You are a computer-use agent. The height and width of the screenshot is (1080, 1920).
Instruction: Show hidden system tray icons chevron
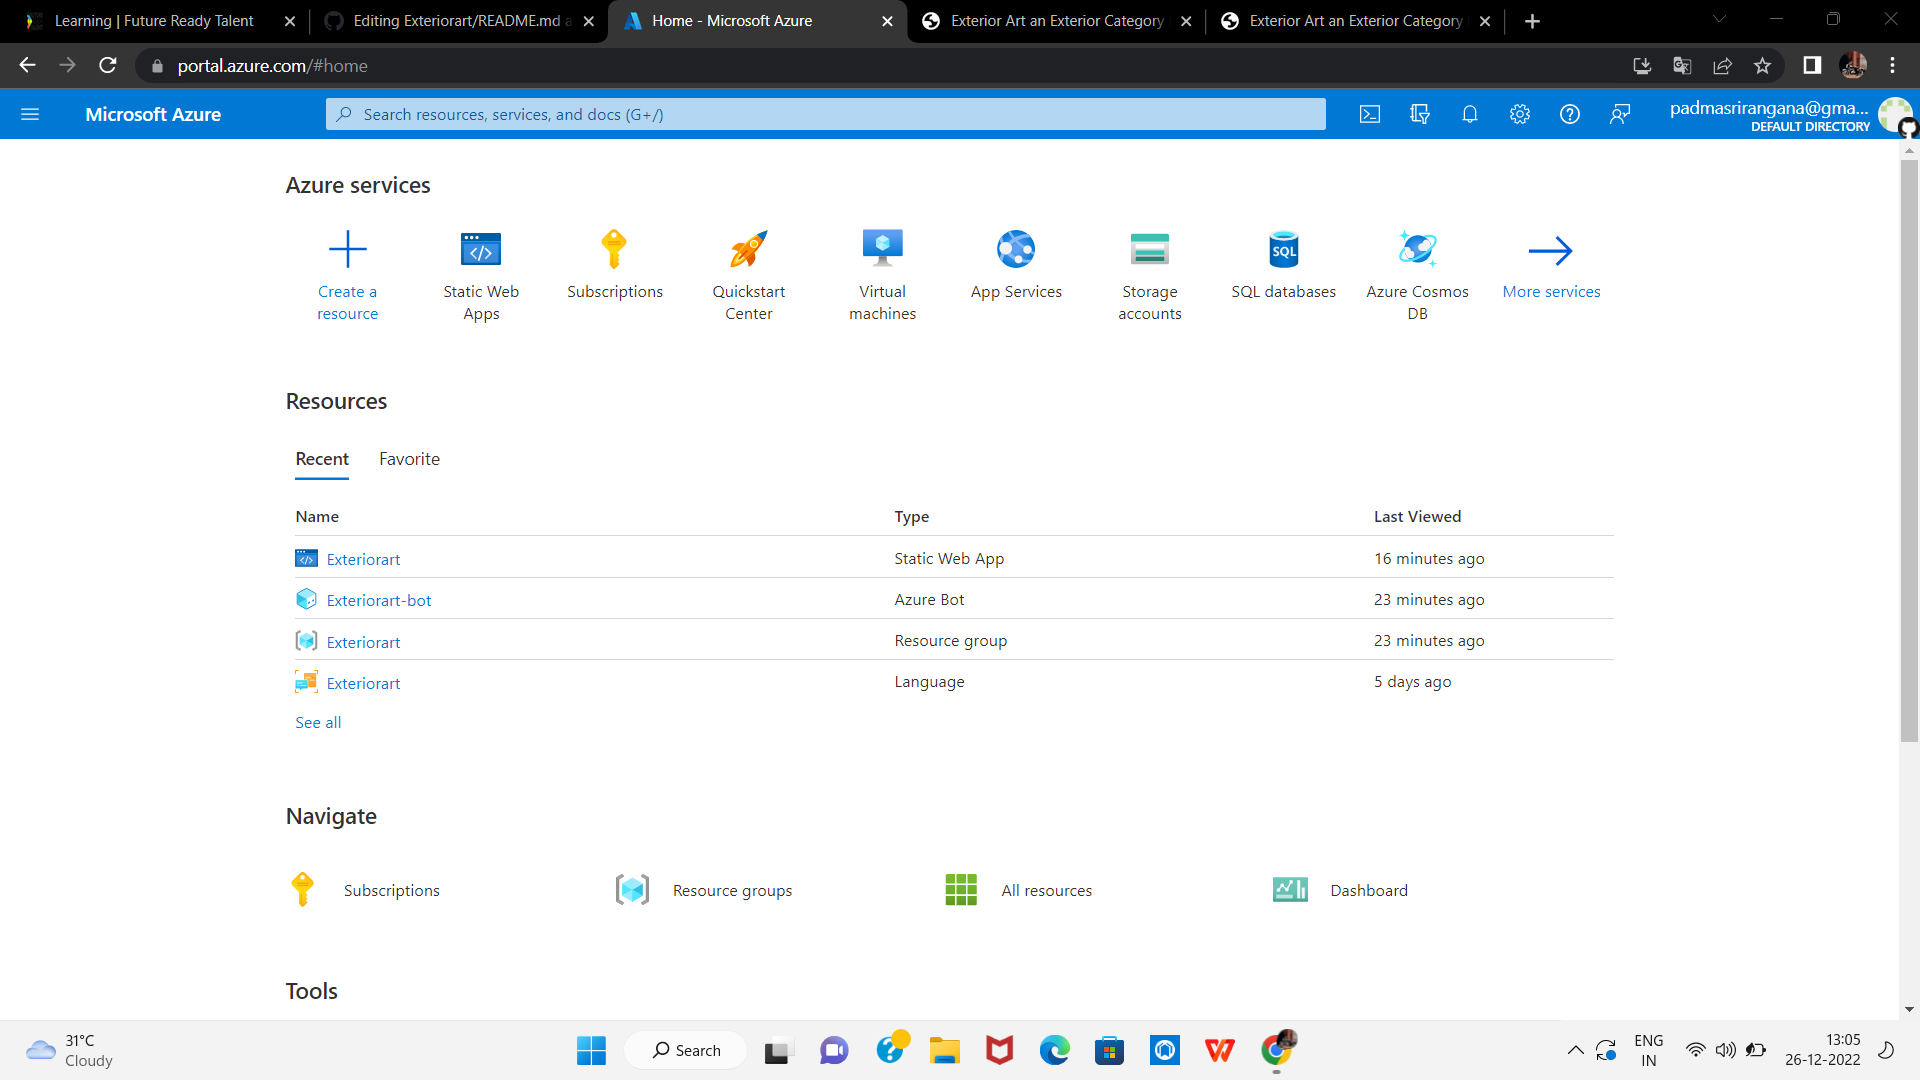tap(1575, 1050)
